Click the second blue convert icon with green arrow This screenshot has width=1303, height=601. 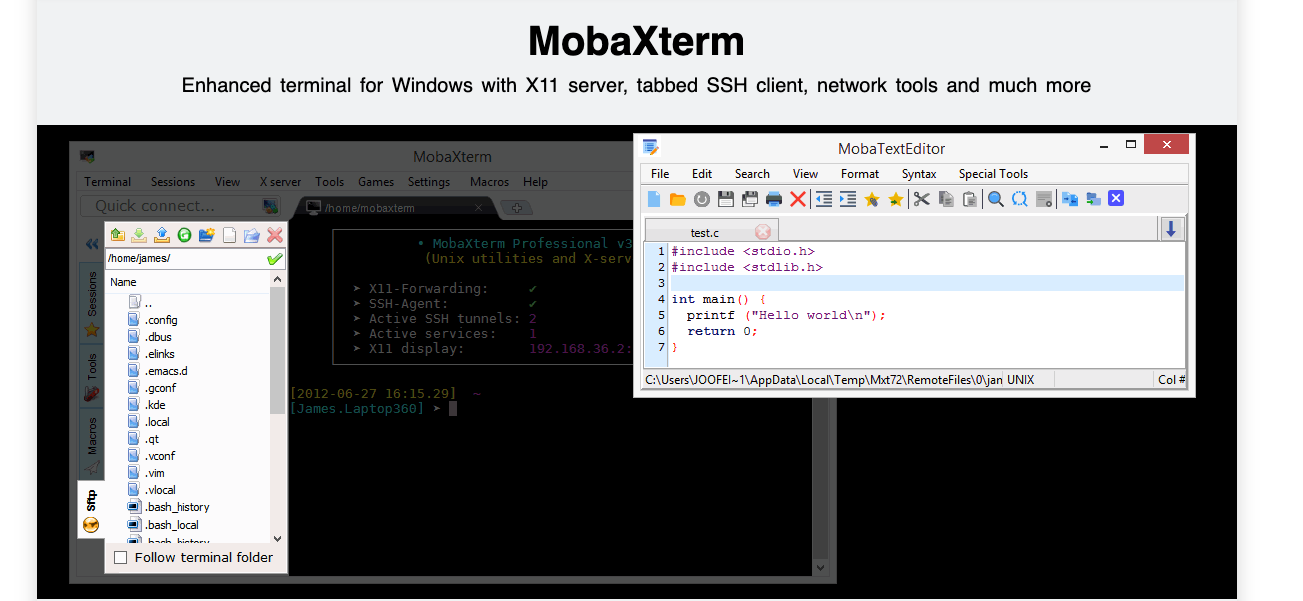1094,199
